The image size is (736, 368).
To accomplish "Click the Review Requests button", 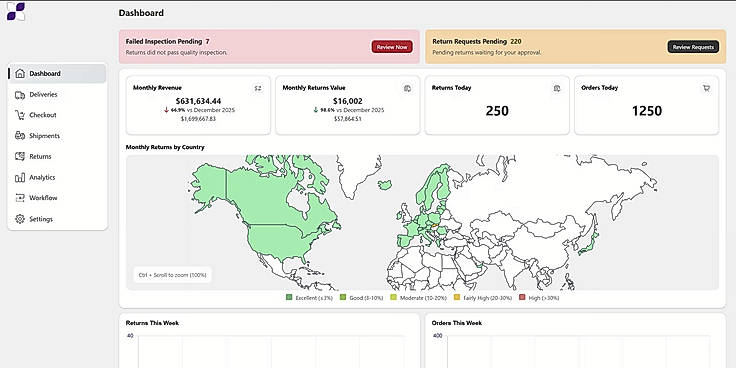I will tap(693, 47).
